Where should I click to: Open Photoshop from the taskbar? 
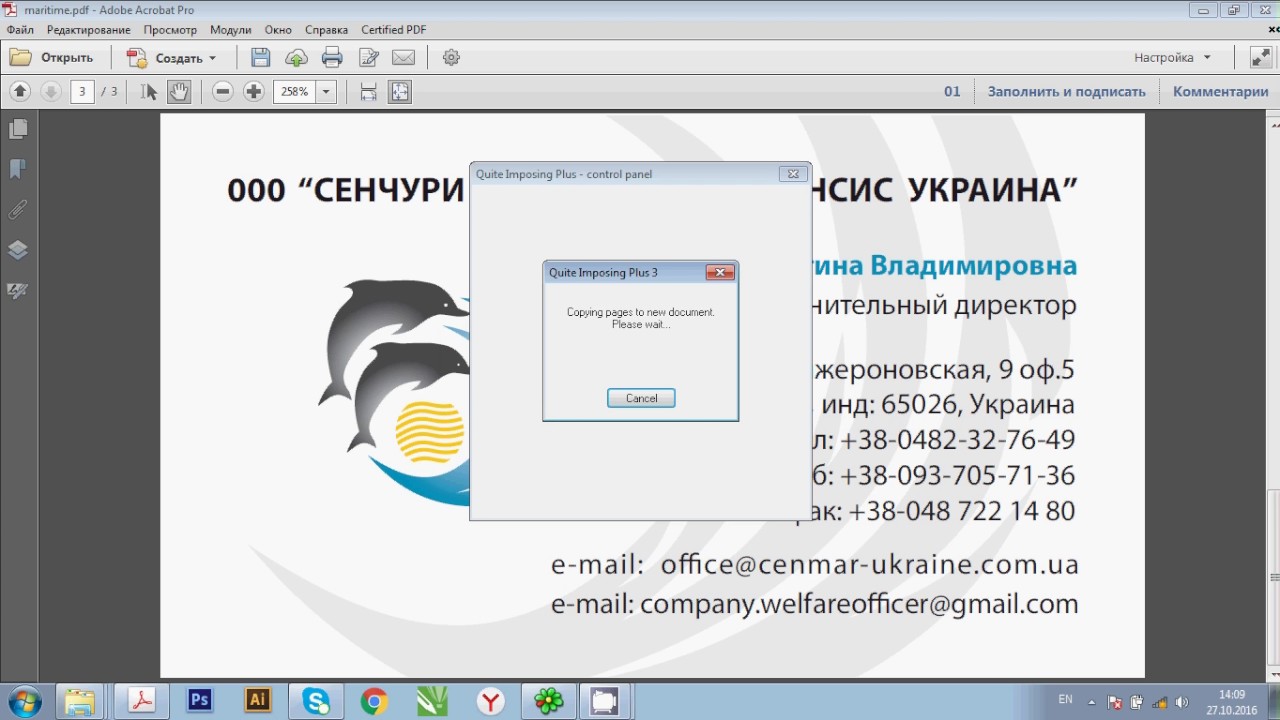200,701
